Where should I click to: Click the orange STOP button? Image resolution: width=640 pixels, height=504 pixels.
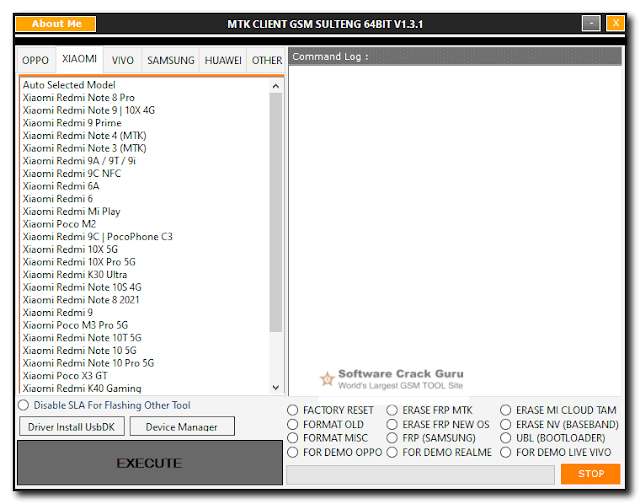click(x=591, y=473)
